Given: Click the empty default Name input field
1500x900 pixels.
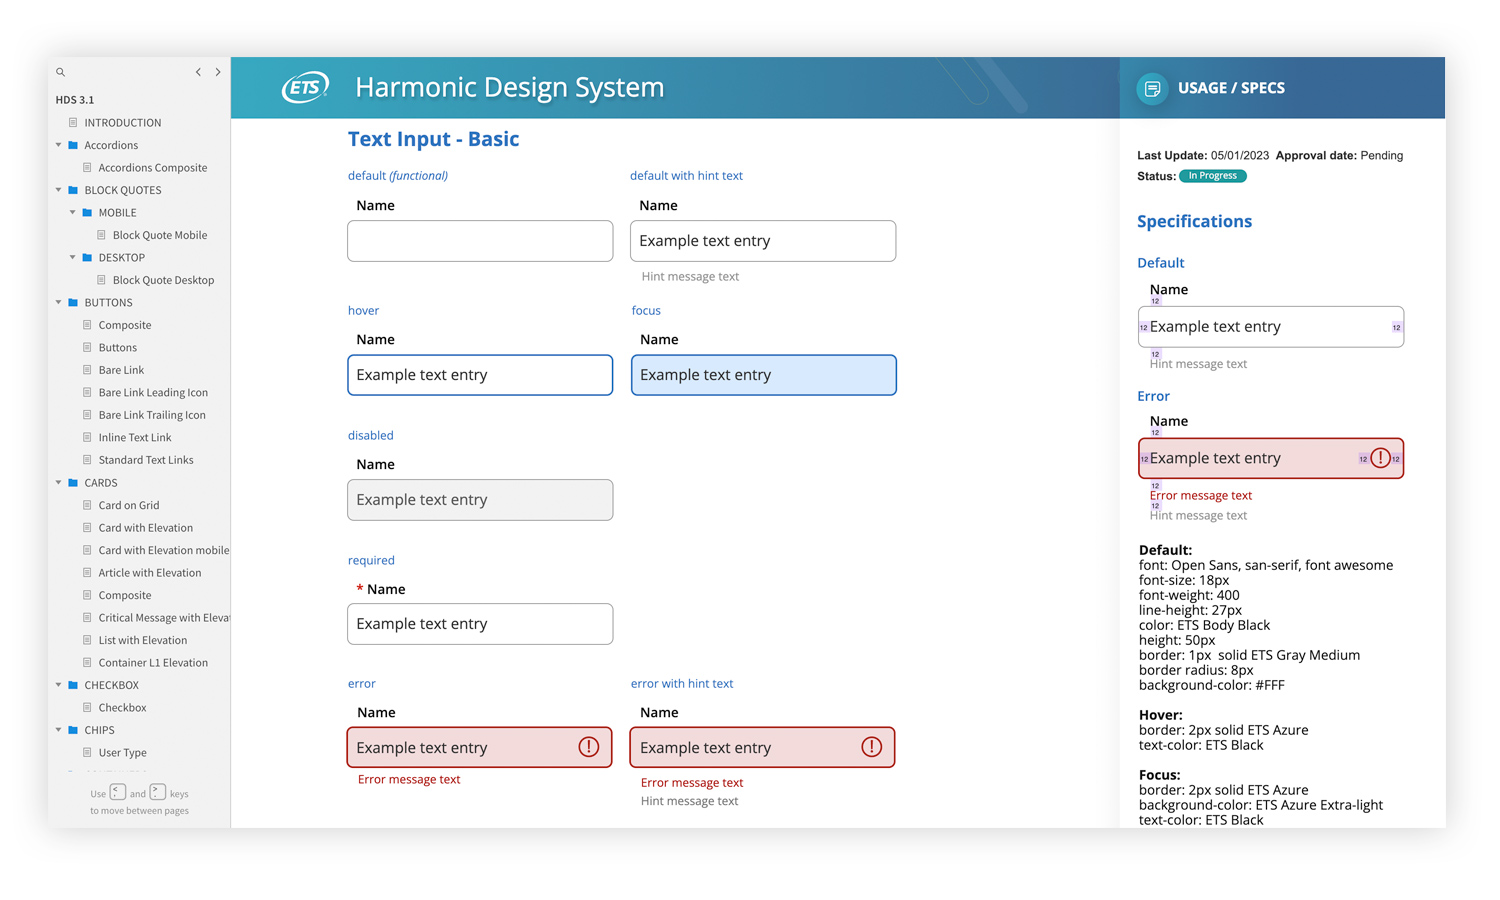Looking at the screenshot, I should click(x=480, y=241).
